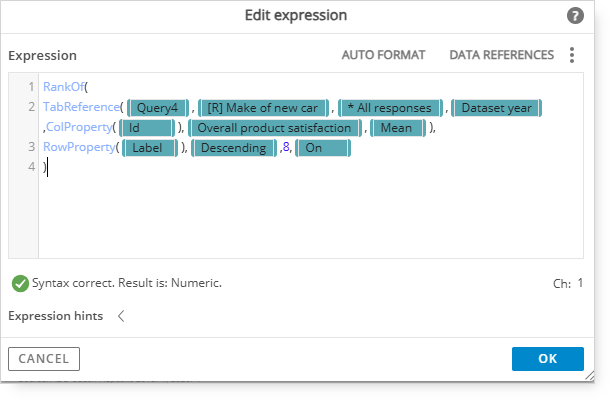Click the empty area in expression editor
The width and height of the screenshot is (610, 399).
tap(310, 214)
